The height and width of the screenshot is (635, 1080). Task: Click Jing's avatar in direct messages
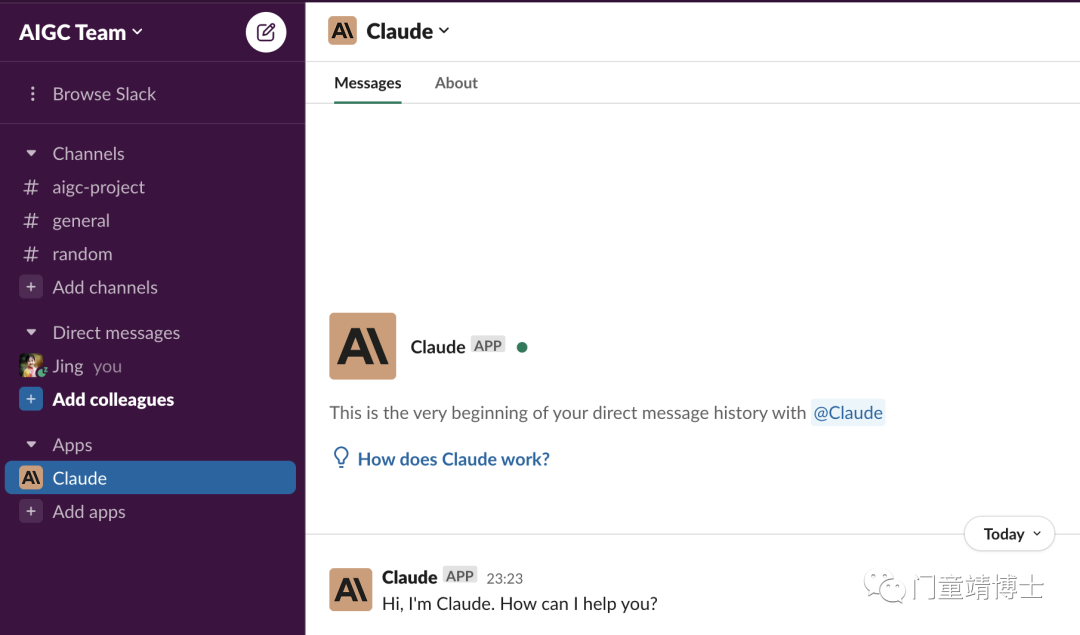point(32,366)
